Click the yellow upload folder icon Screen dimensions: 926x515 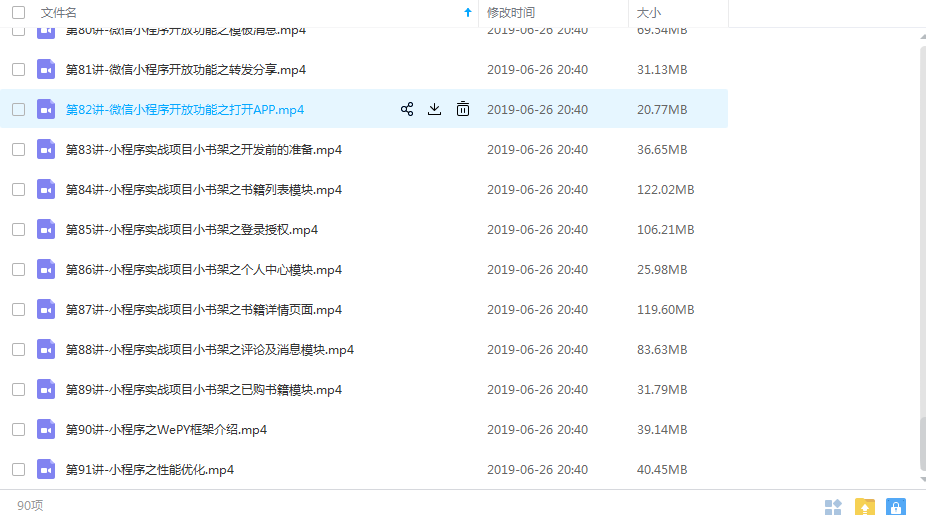(865, 507)
